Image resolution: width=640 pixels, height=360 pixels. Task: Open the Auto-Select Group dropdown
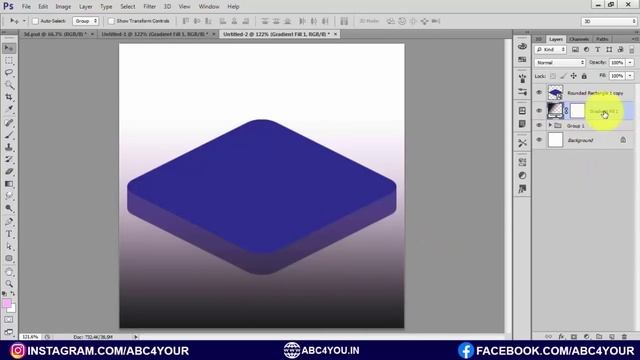(85, 21)
